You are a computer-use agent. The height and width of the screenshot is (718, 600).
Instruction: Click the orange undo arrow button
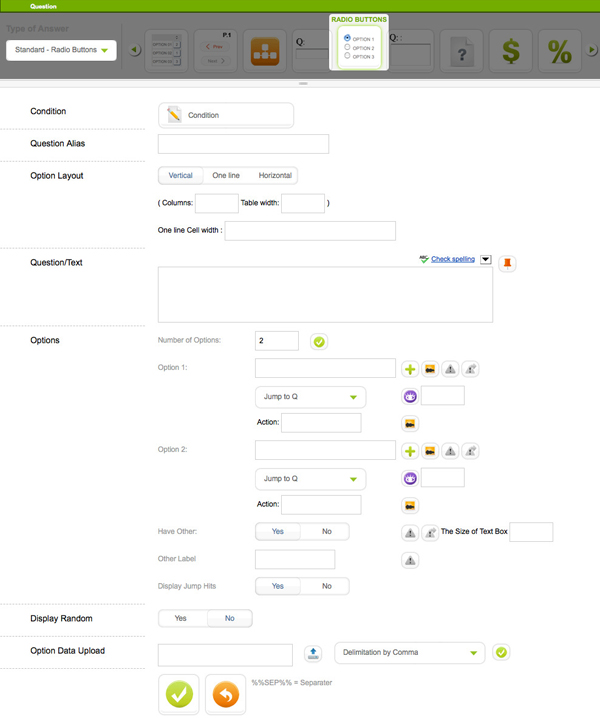pyautogui.click(x=225, y=694)
